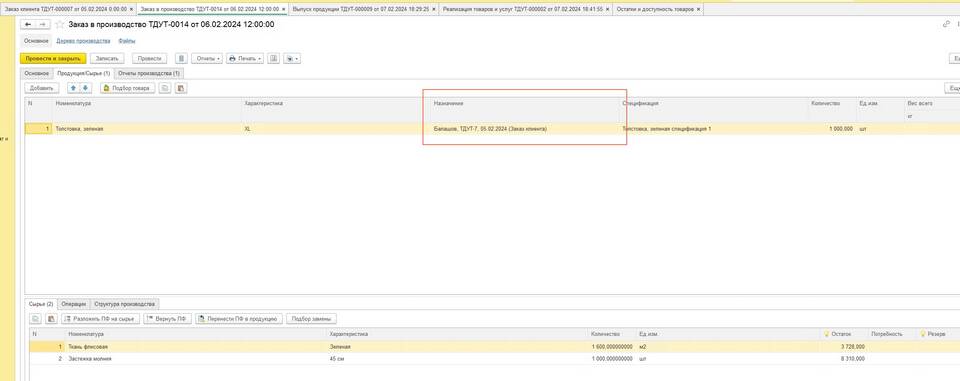Viewport: 960px width, 381px height.
Task: Click Перенести ПФ в продукцию button
Action: tap(239, 319)
